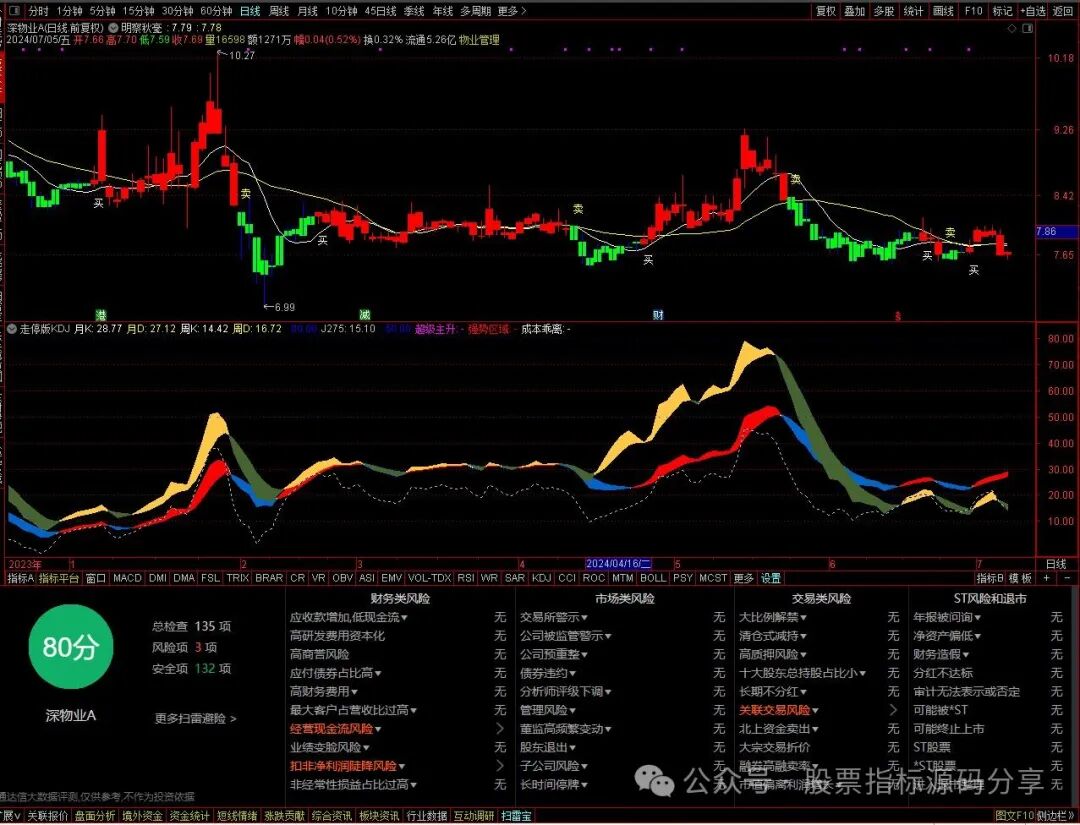This screenshot has width=1080, height=825.
Task: Click the round icon before 走停版KDJ
Action: point(12,329)
